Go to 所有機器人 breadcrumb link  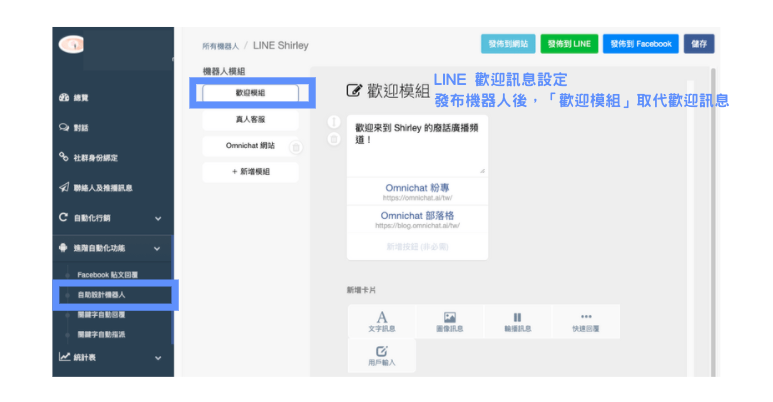[220, 46]
